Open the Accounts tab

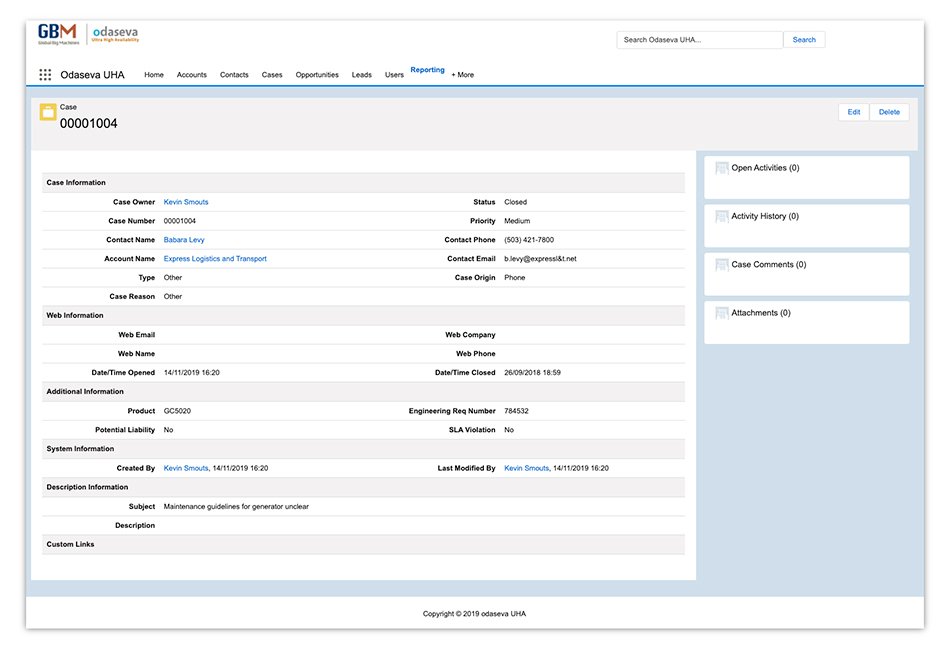191,74
